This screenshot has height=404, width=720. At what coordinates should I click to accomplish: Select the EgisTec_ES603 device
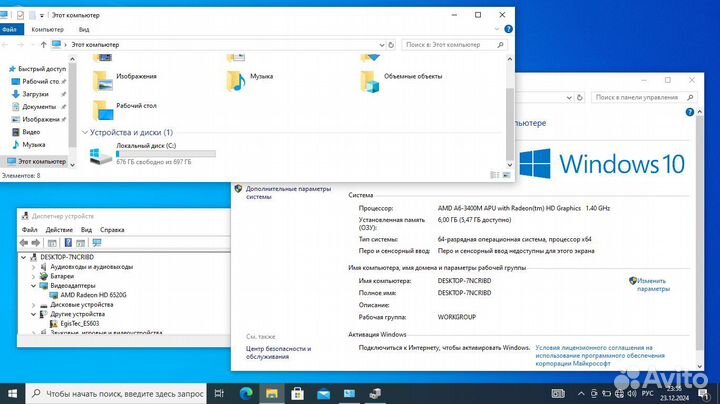click(79, 324)
